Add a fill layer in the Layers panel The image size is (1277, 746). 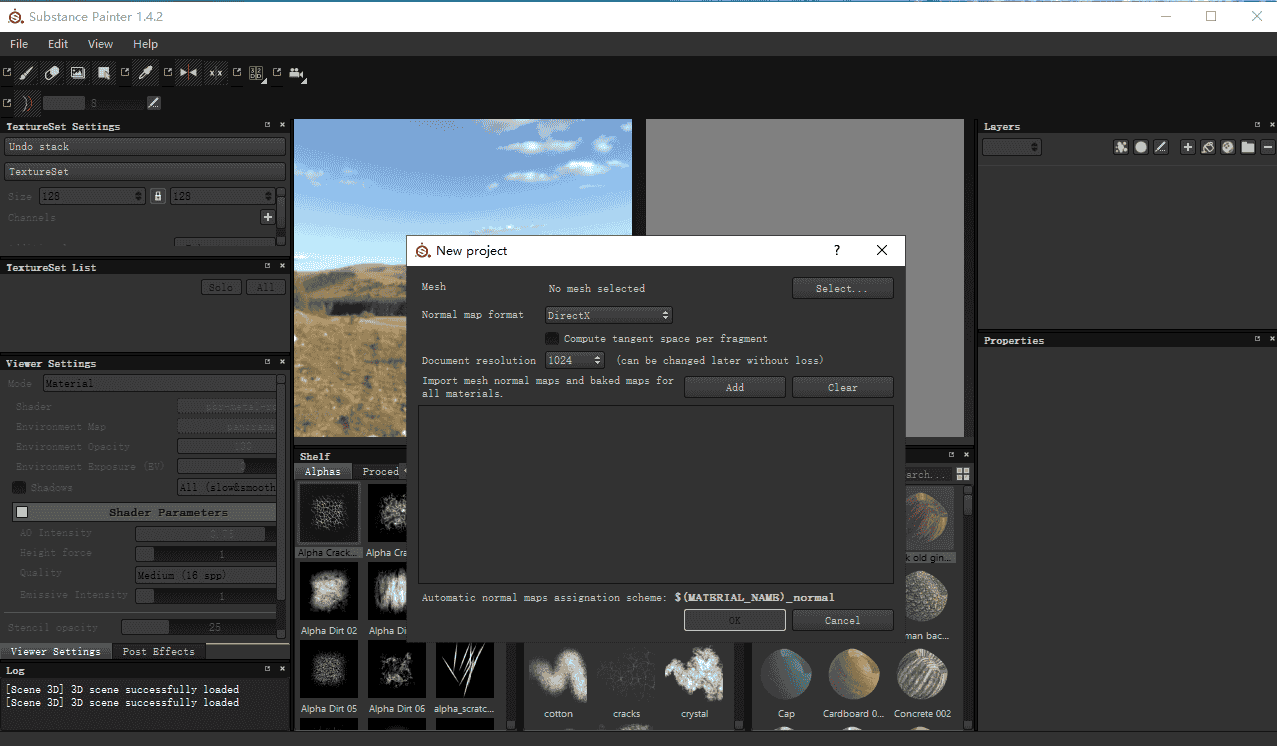[1208, 146]
